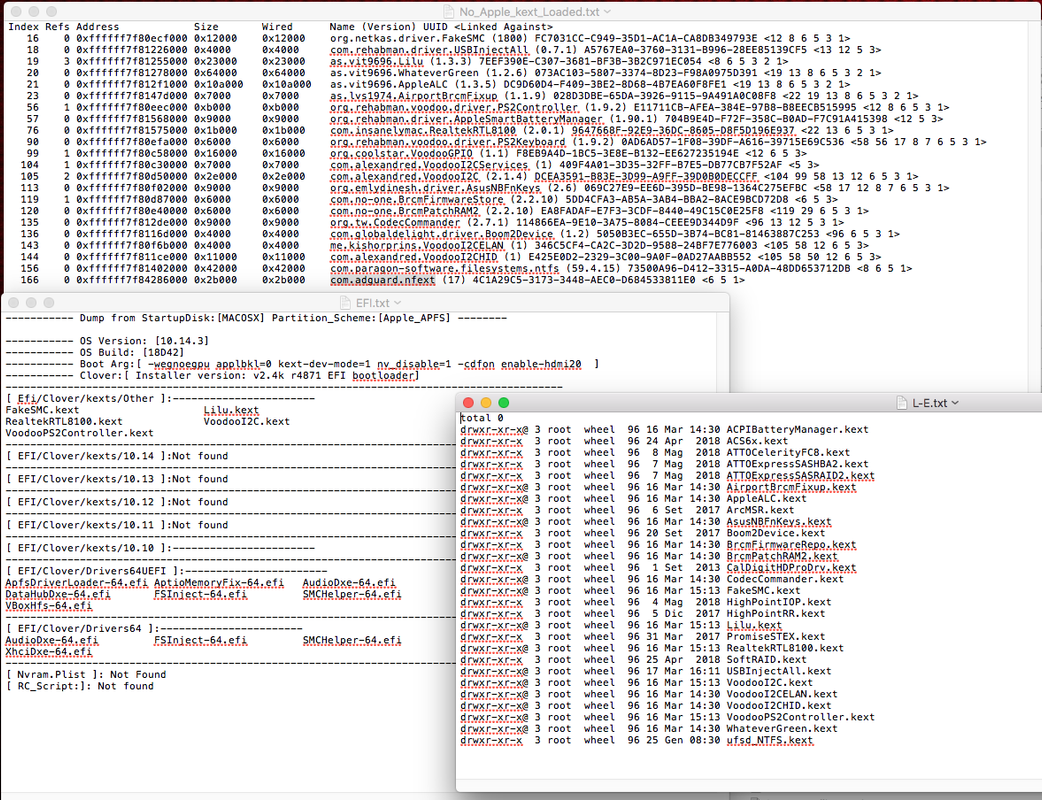Click 'com.no-one.BrcmFirmwareStore' entry
This screenshot has height=800, width=1042.
pyautogui.click(x=417, y=199)
